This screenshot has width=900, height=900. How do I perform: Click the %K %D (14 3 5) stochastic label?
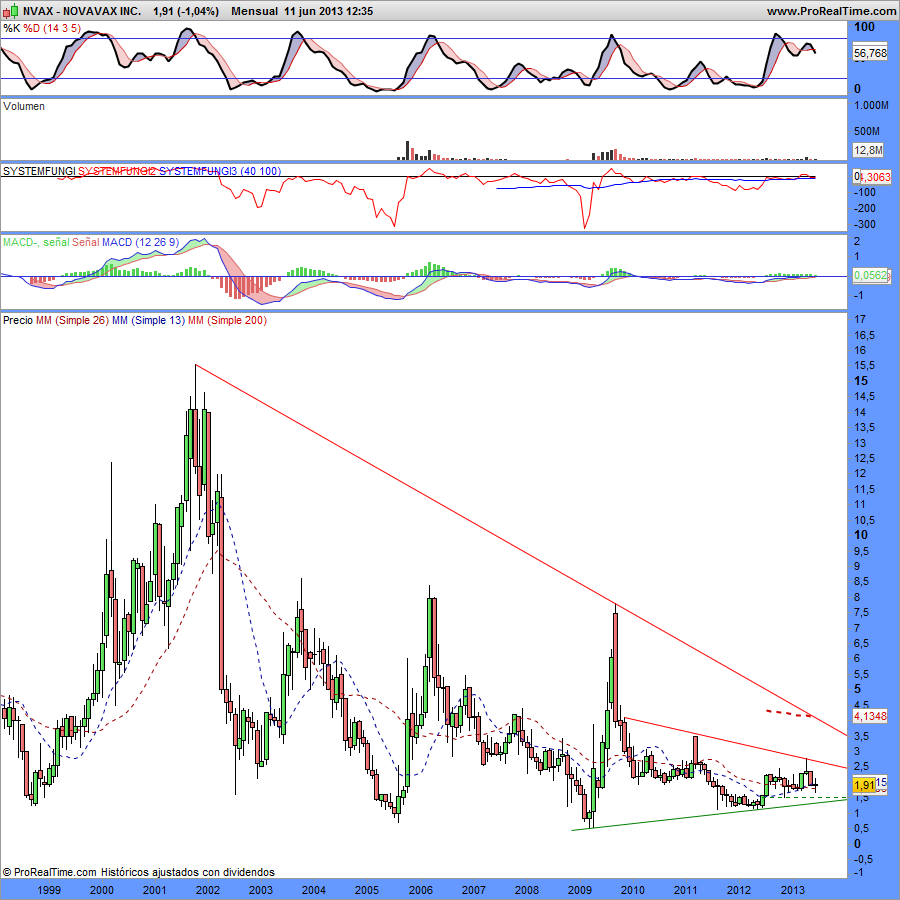[x=42, y=28]
